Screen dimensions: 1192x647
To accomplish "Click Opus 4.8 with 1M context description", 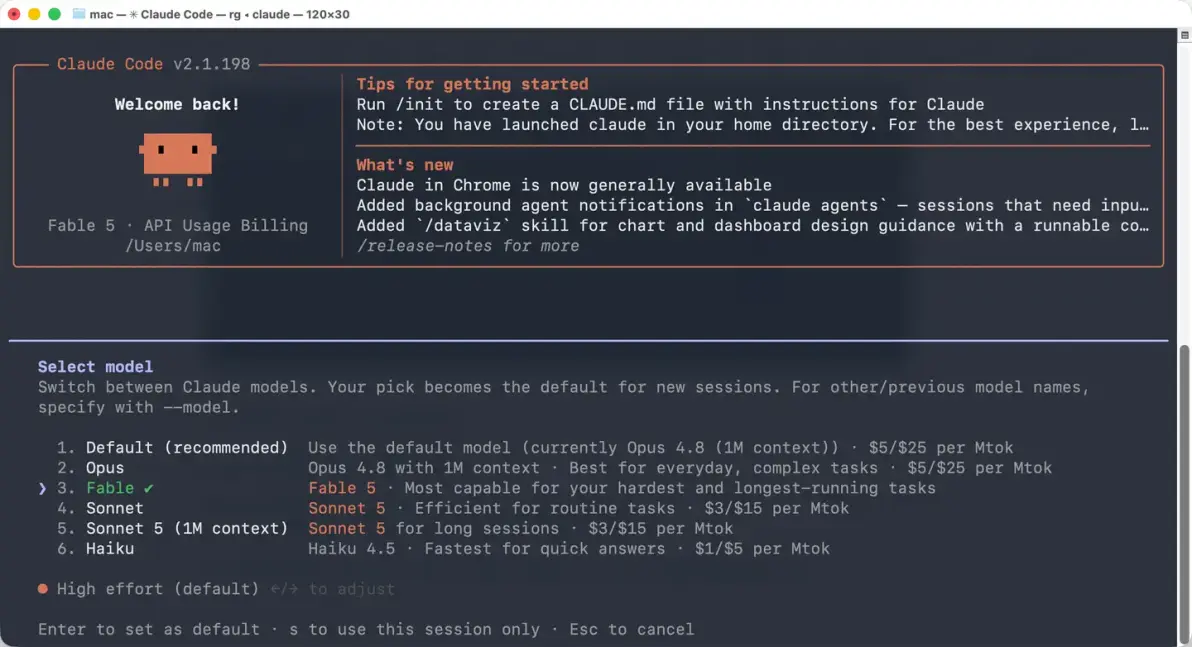I will (x=680, y=468).
